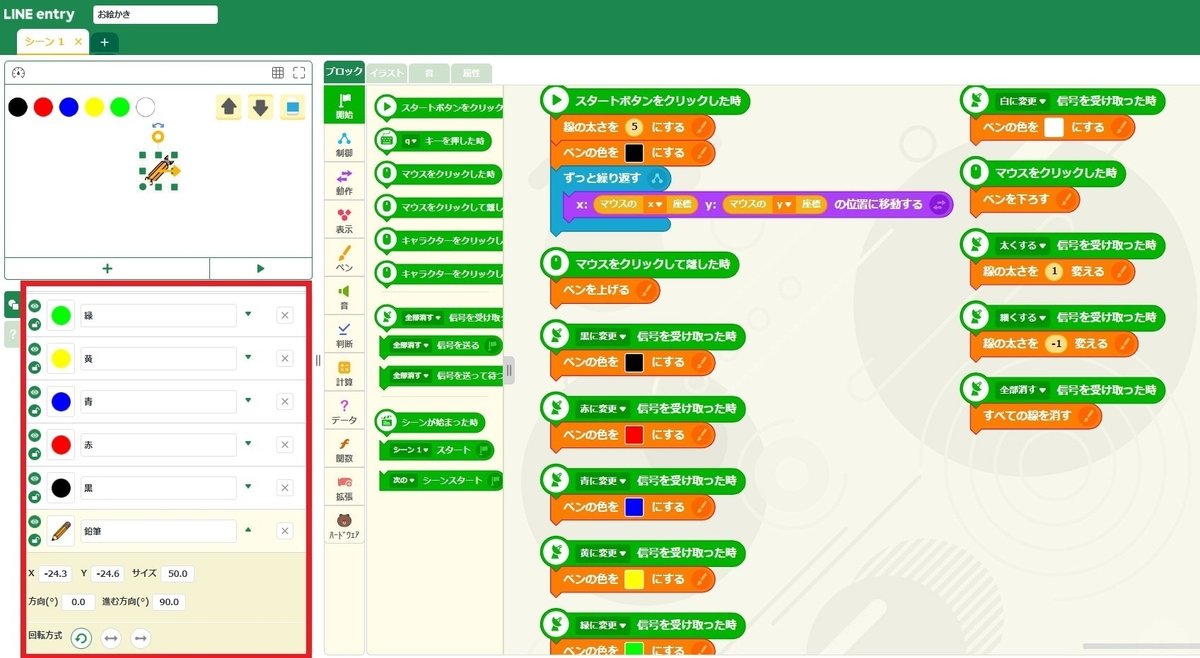
Task: Open the 判断 judgement block category
Action: pos(344,335)
